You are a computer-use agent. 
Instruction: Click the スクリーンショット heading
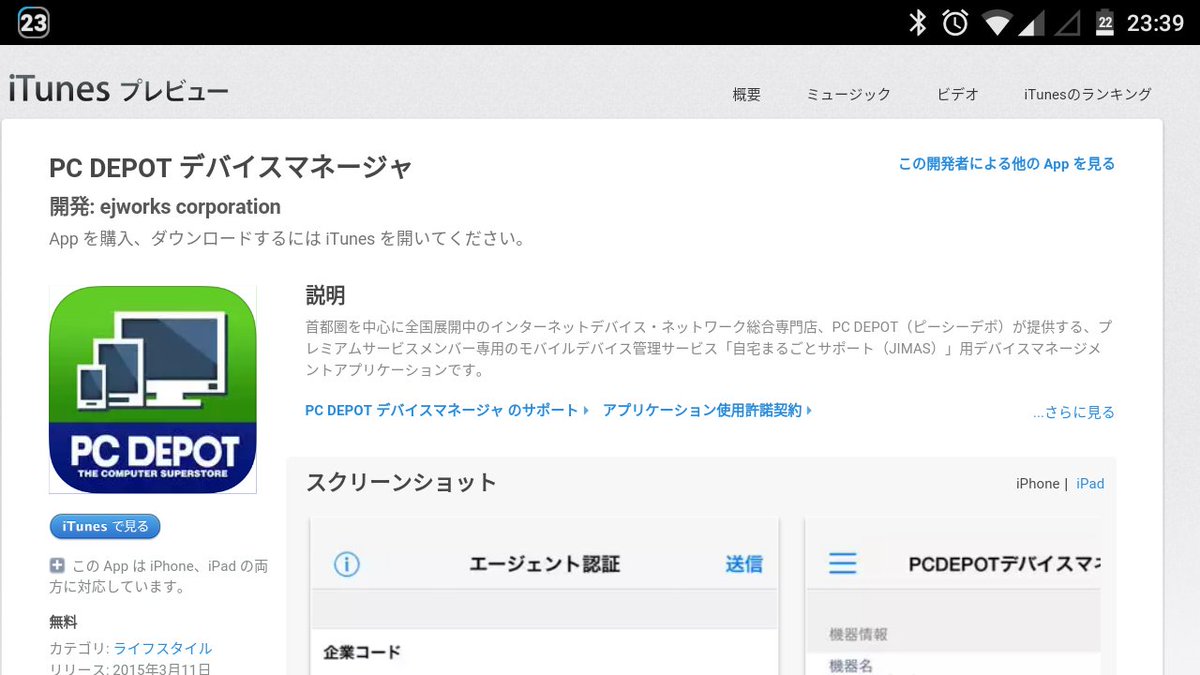pyautogui.click(x=401, y=482)
